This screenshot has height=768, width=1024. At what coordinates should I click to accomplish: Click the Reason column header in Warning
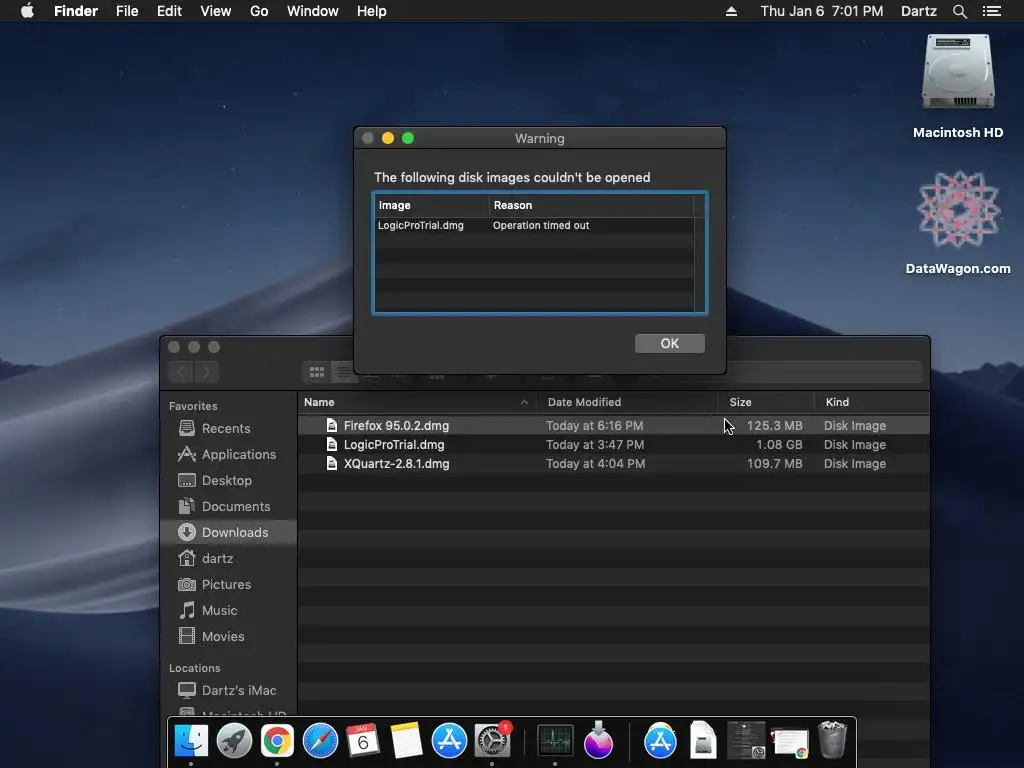tap(591, 205)
